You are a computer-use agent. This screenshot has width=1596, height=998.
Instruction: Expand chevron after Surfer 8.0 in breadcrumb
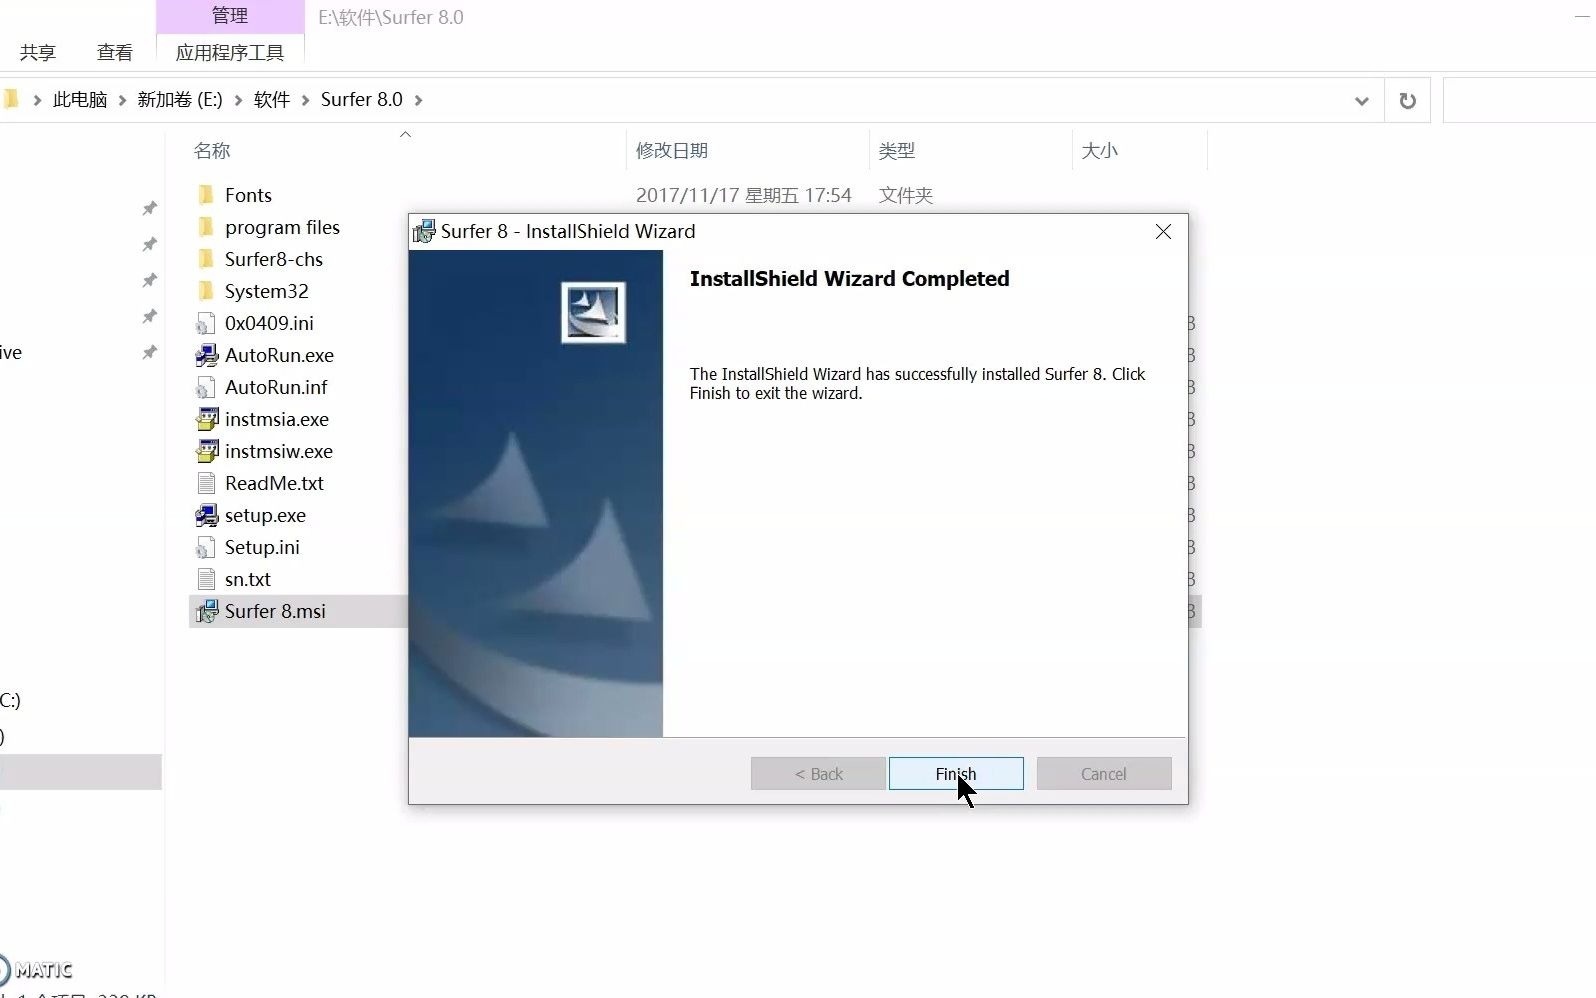(418, 100)
